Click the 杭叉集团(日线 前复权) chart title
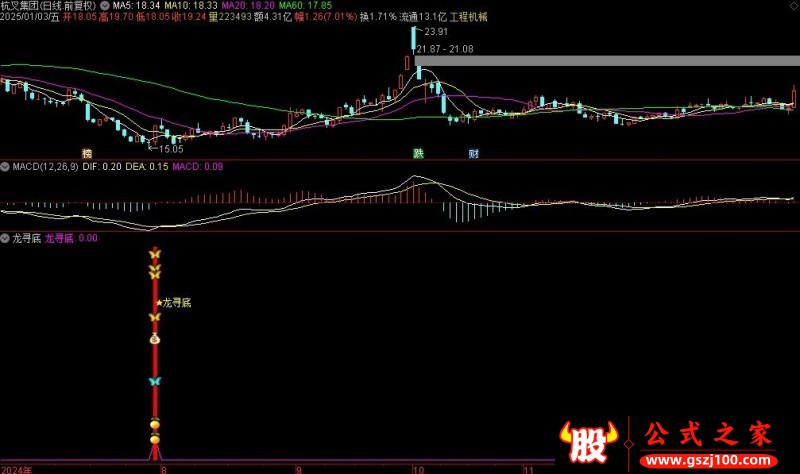Screen dimensions: 800x474 coord(48,6)
